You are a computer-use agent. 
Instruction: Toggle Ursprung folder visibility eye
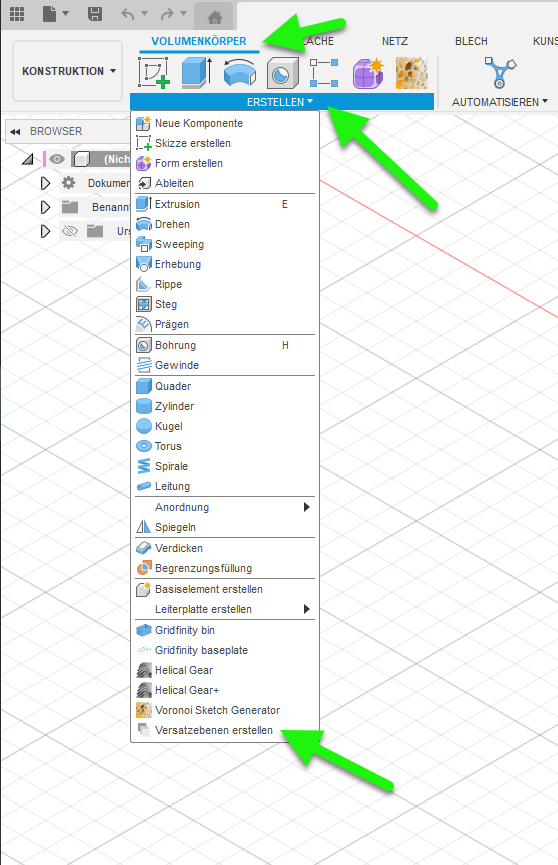click(70, 231)
